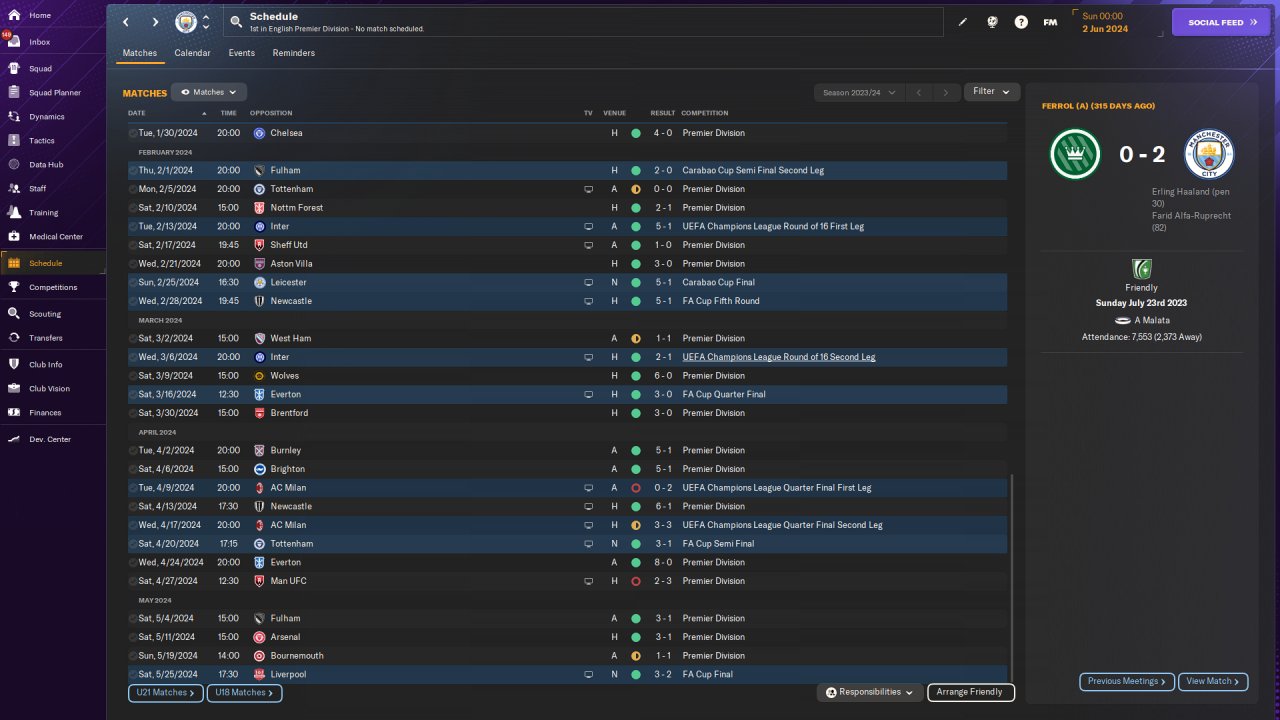Click the pencil edit icon in top bar
This screenshot has width=1280, height=720.
tap(963, 22)
